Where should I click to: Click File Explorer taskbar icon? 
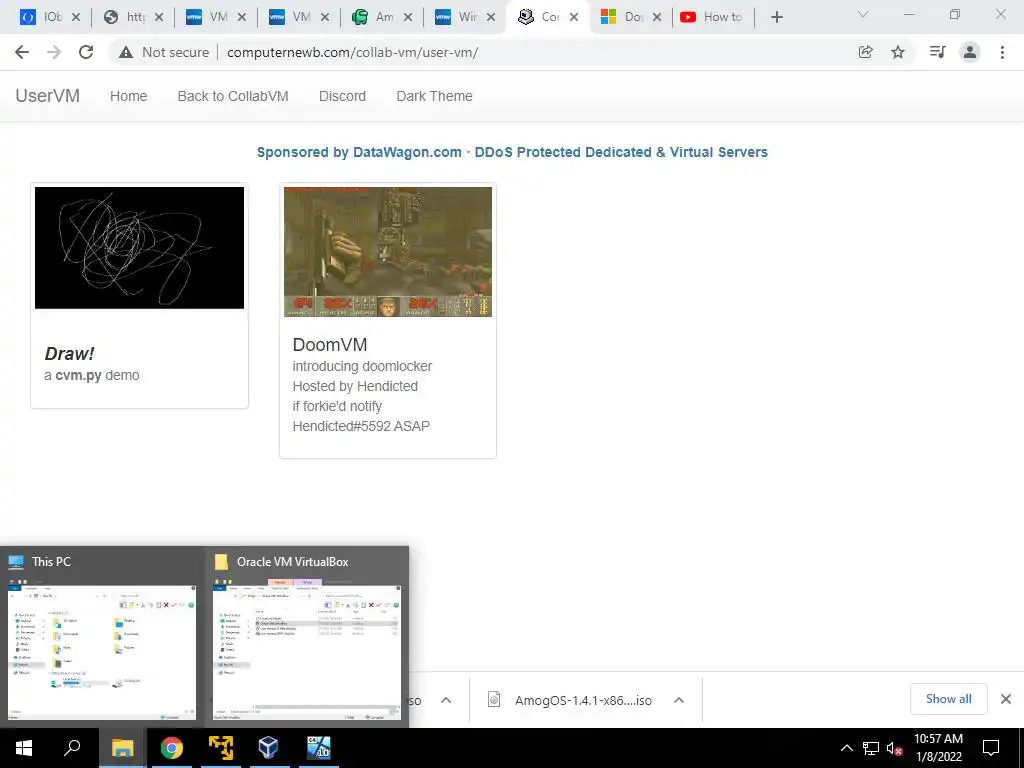click(122, 748)
